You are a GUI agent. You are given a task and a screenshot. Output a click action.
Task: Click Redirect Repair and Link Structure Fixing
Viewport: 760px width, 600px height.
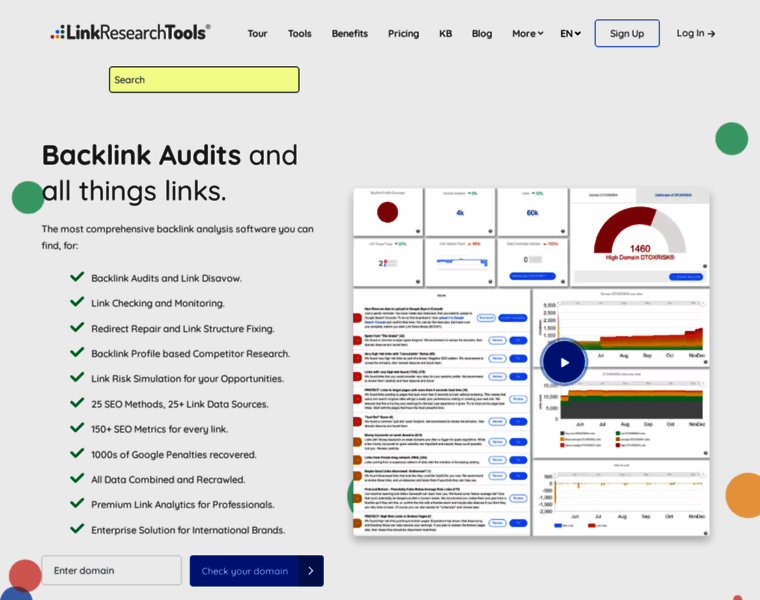[183, 329]
